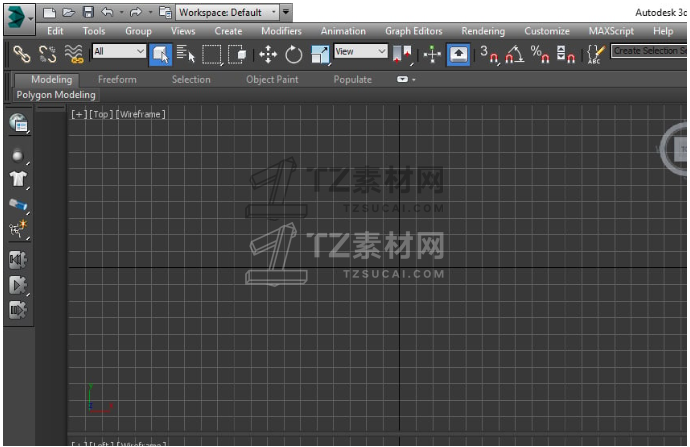Image resolution: width=690 pixels, height=447 pixels.
Task: Activate the Select Object tool
Action: (x=160, y=55)
